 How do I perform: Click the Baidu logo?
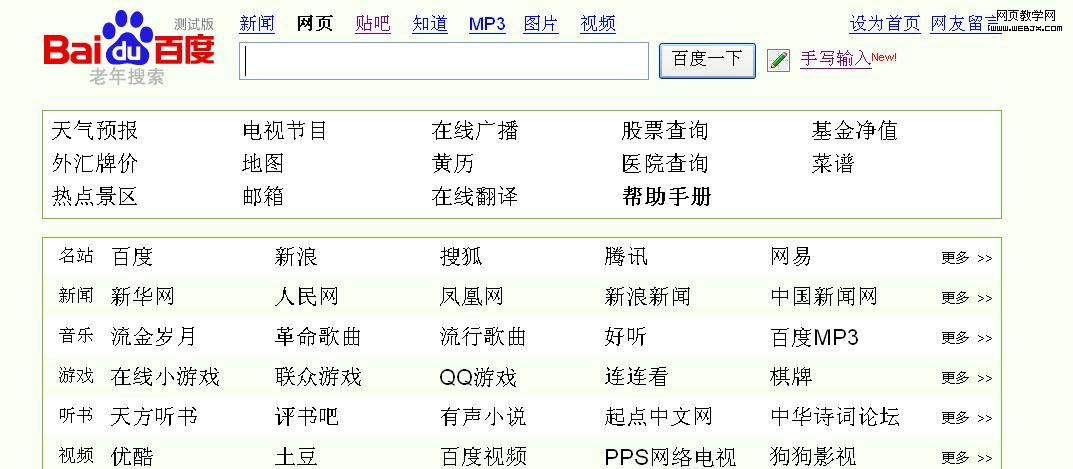[128, 48]
